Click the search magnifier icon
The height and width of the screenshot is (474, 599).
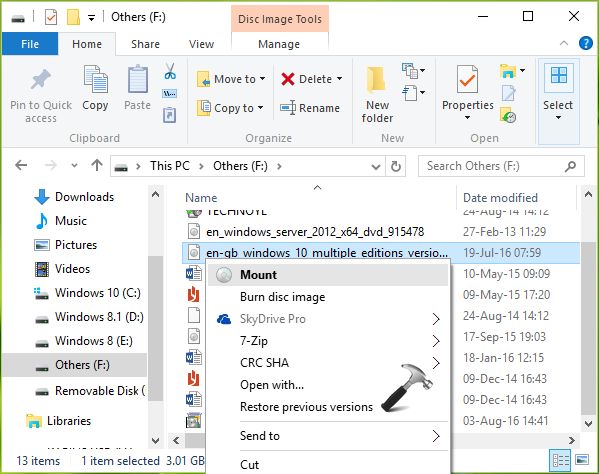click(570, 166)
